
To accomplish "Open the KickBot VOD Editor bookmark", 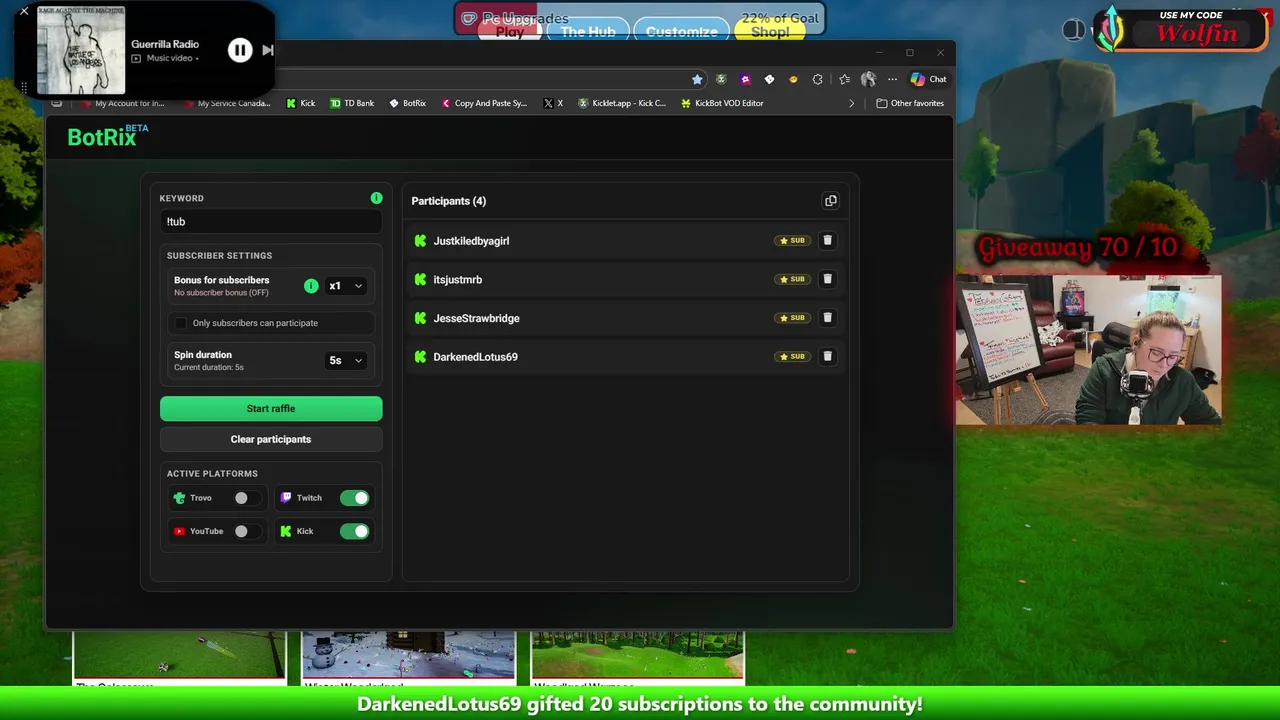I will click(x=722, y=103).
